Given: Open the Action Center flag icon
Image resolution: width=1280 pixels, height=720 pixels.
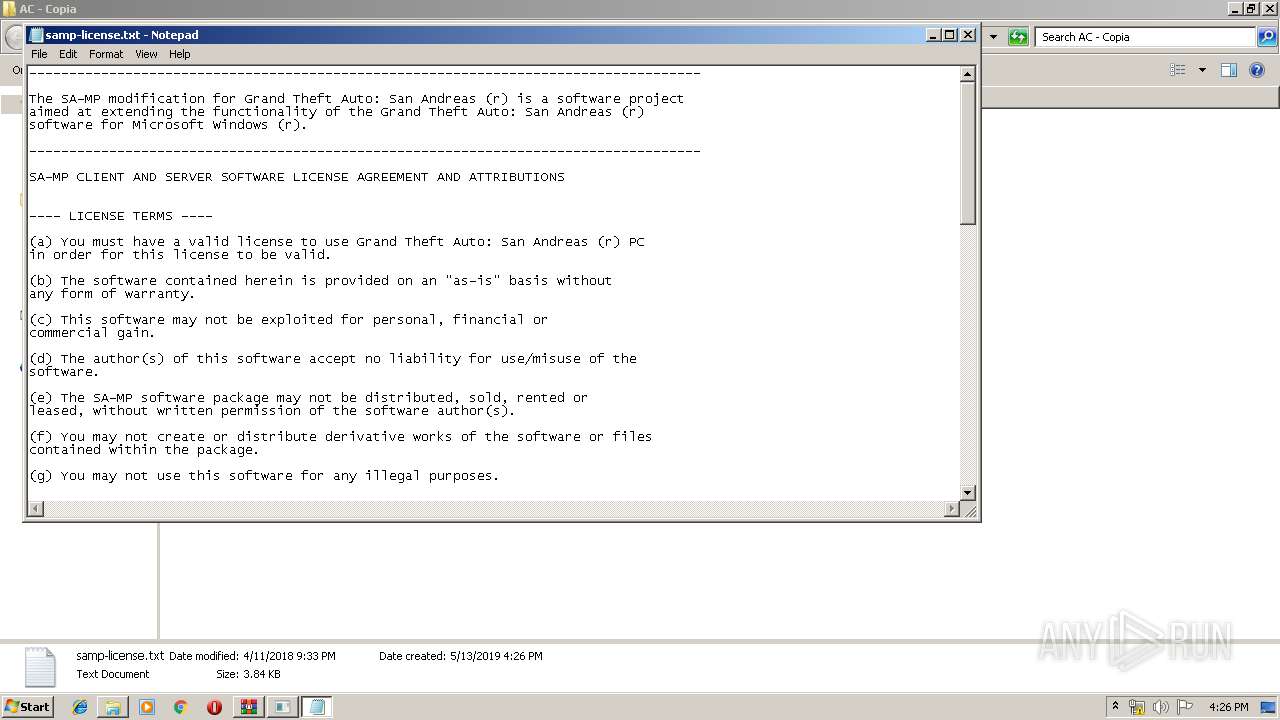Looking at the screenshot, I should point(1185,707).
